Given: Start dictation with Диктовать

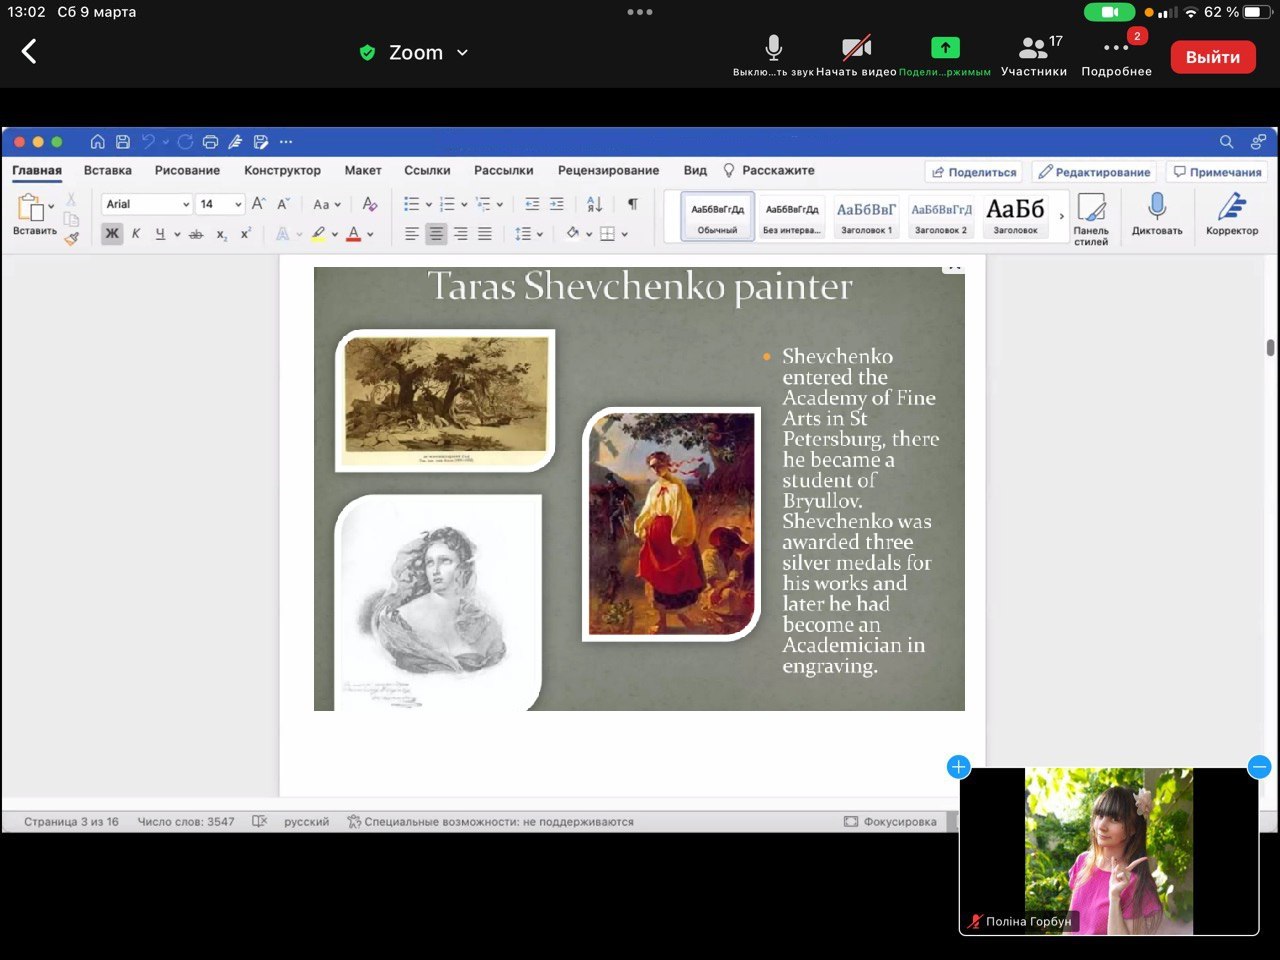Looking at the screenshot, I should (x=1157, y=214).
